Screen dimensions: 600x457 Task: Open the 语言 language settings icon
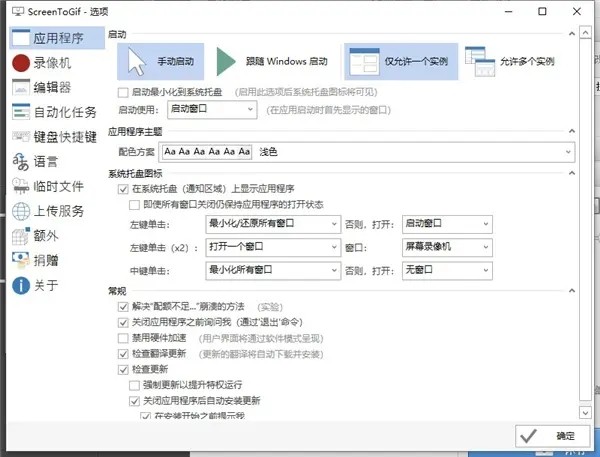click(19, 161)
